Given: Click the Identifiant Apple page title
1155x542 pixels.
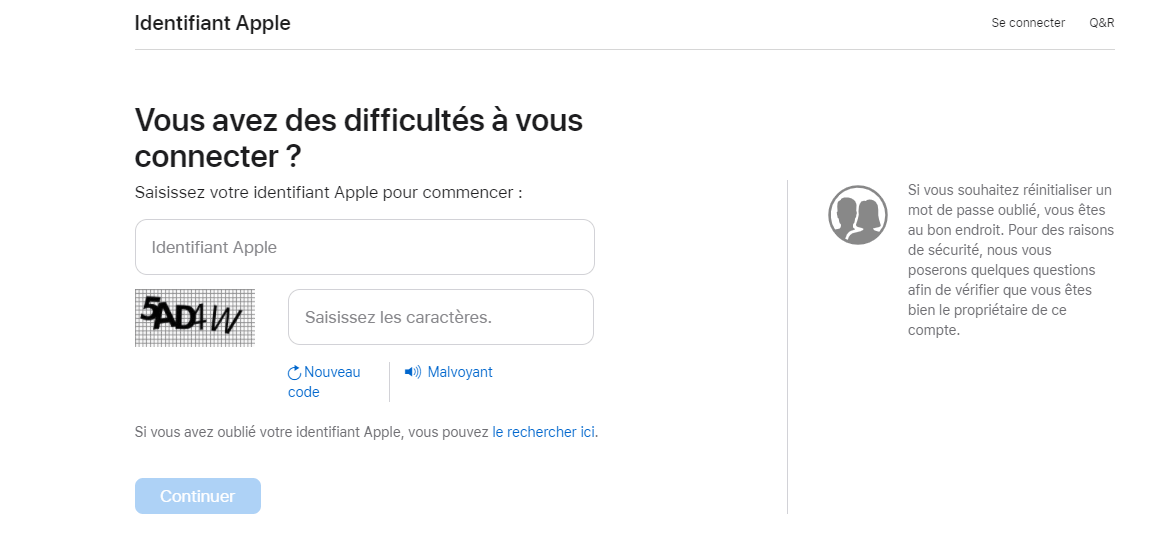Looking at the screenshot, I should coord(213,23).
